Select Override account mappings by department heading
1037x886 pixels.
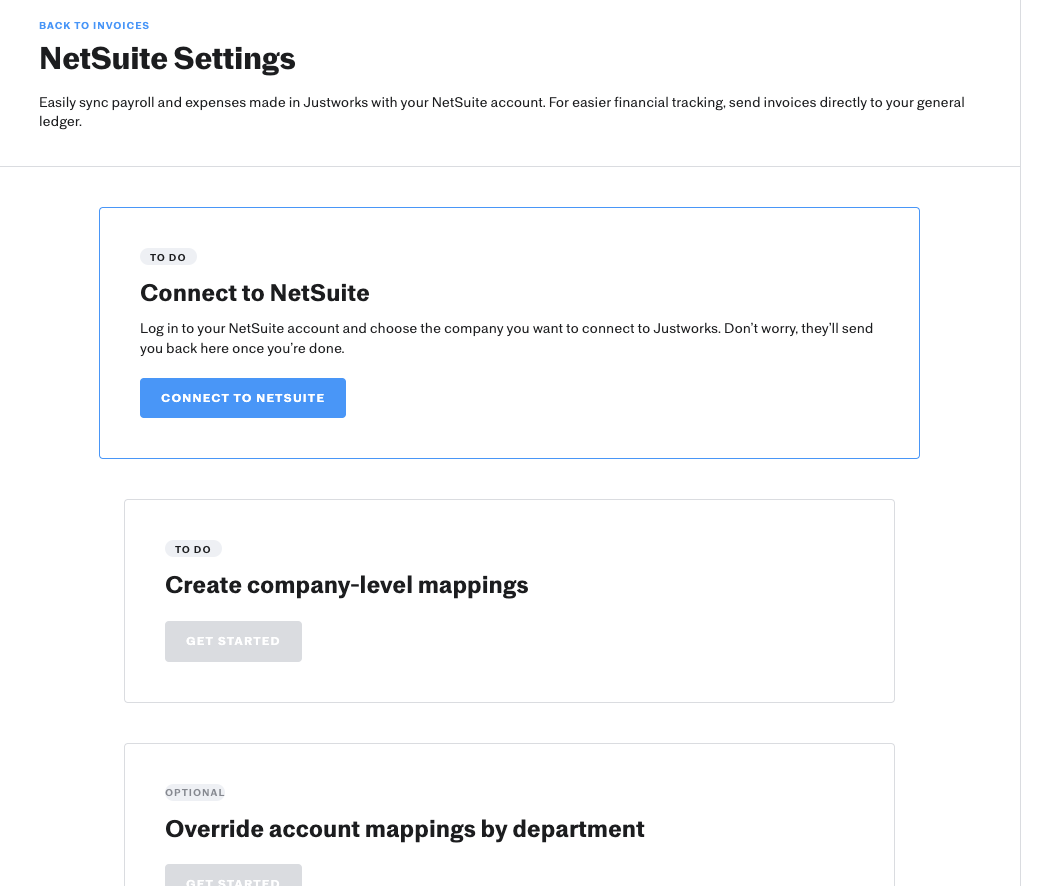click(x=405, y=829)
